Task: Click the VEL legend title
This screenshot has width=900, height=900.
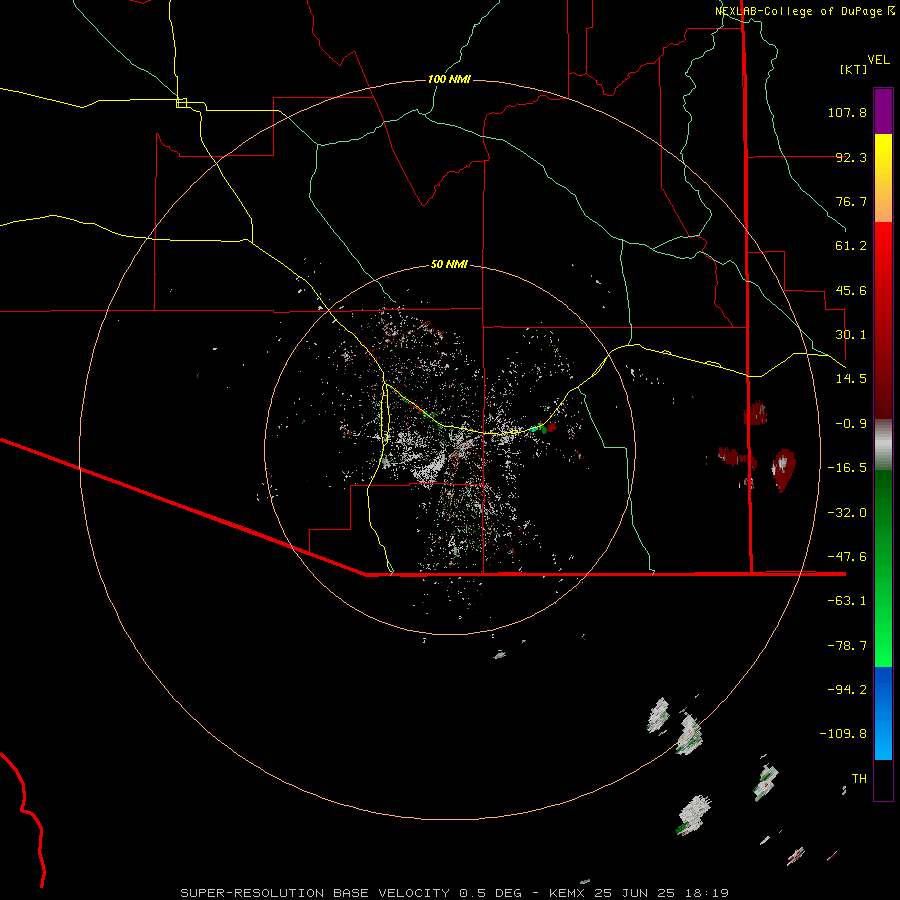Action: point(878,60)
